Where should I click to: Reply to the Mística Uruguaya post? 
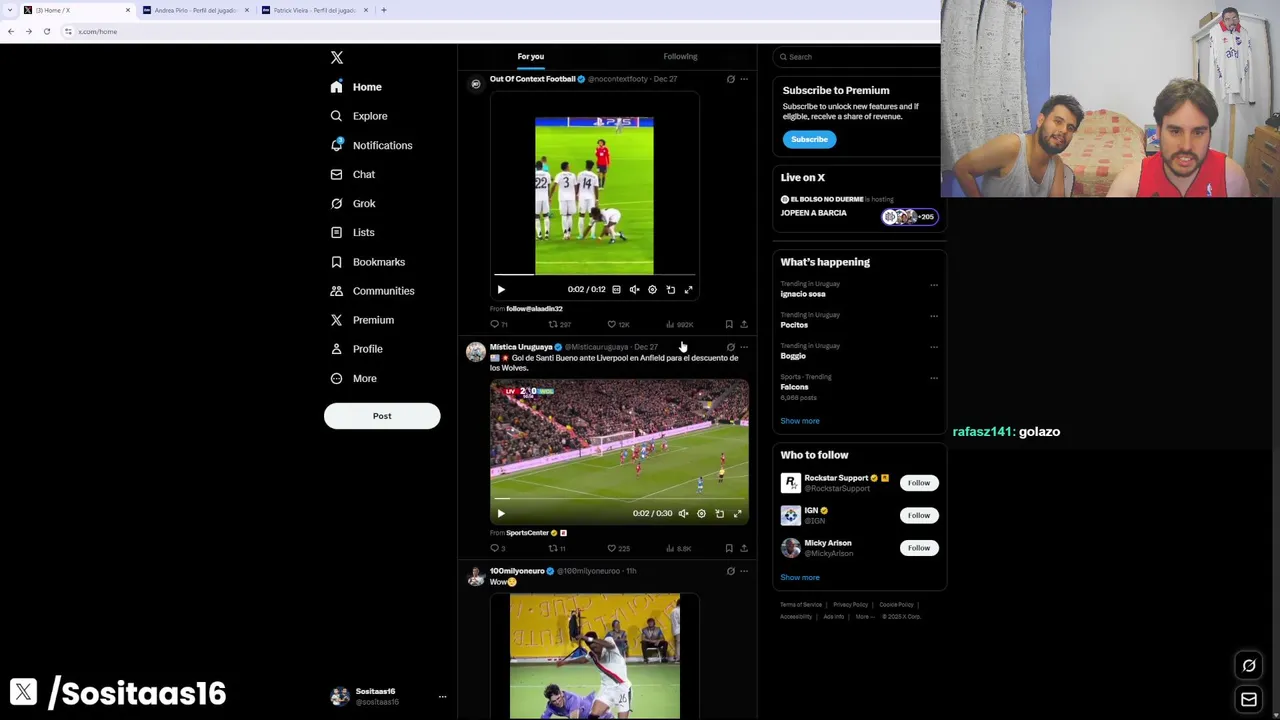pyautogui.click(x=497, y=548)
